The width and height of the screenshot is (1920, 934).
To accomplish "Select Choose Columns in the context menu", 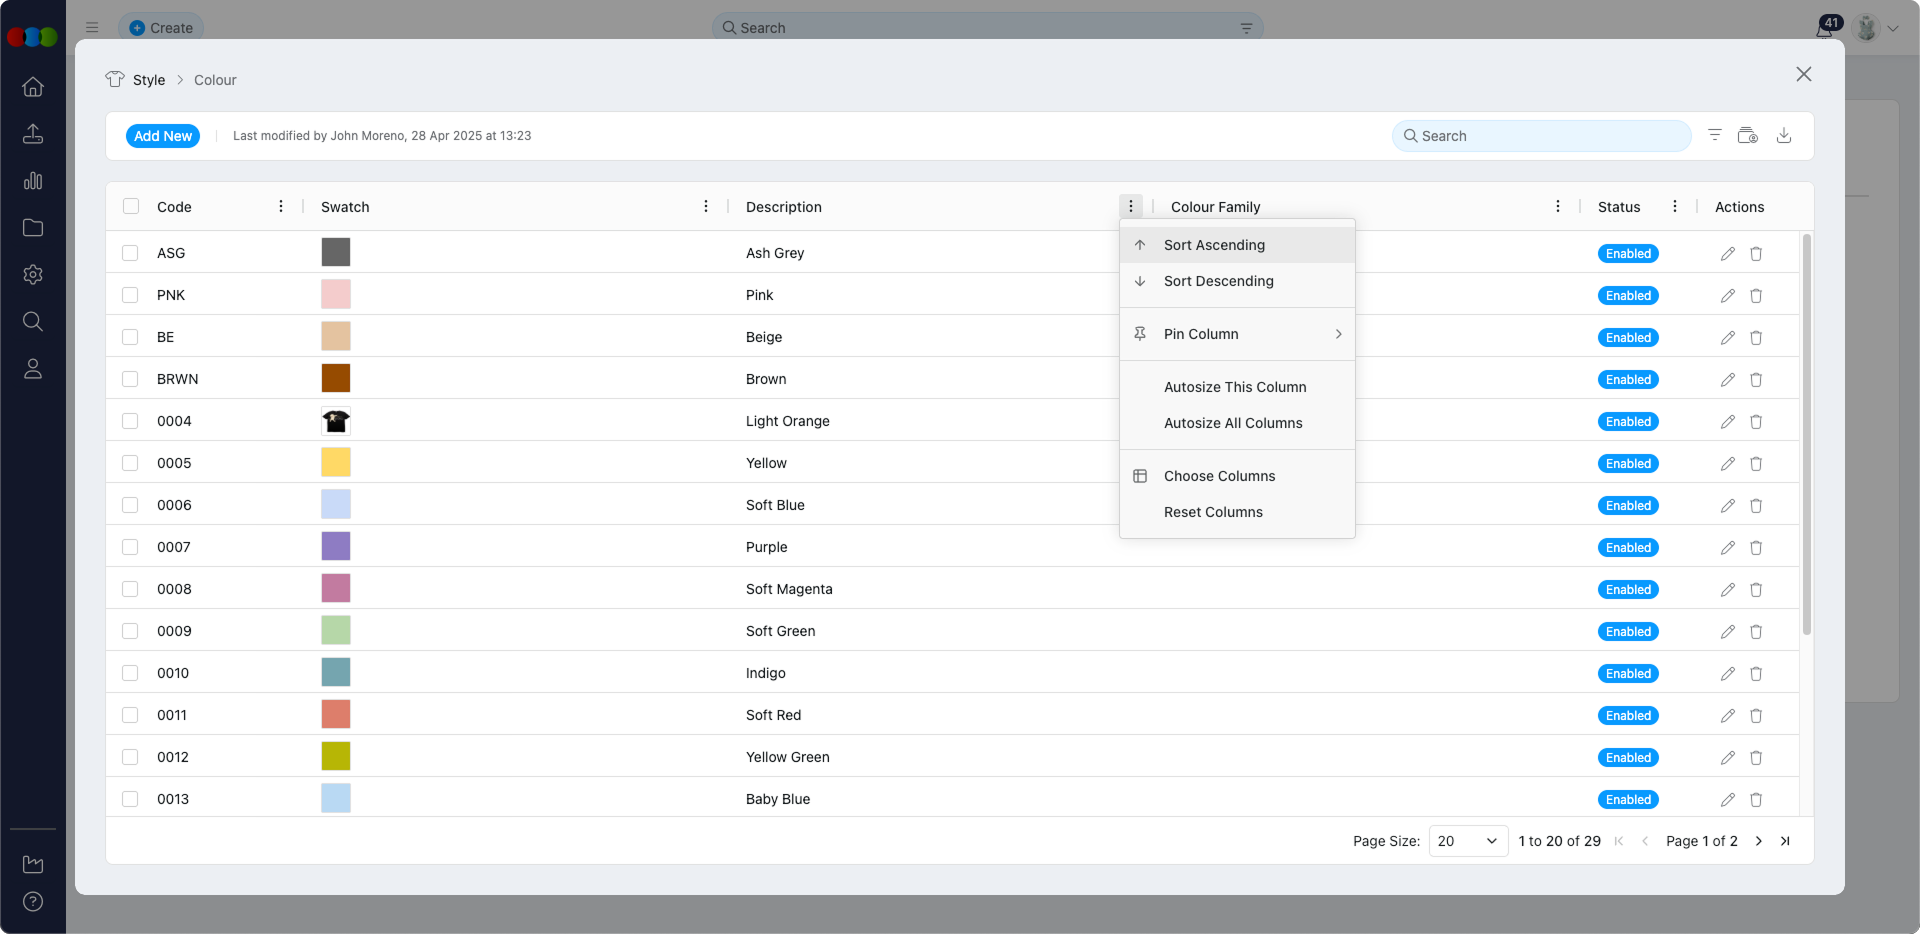I will 1218,475.
